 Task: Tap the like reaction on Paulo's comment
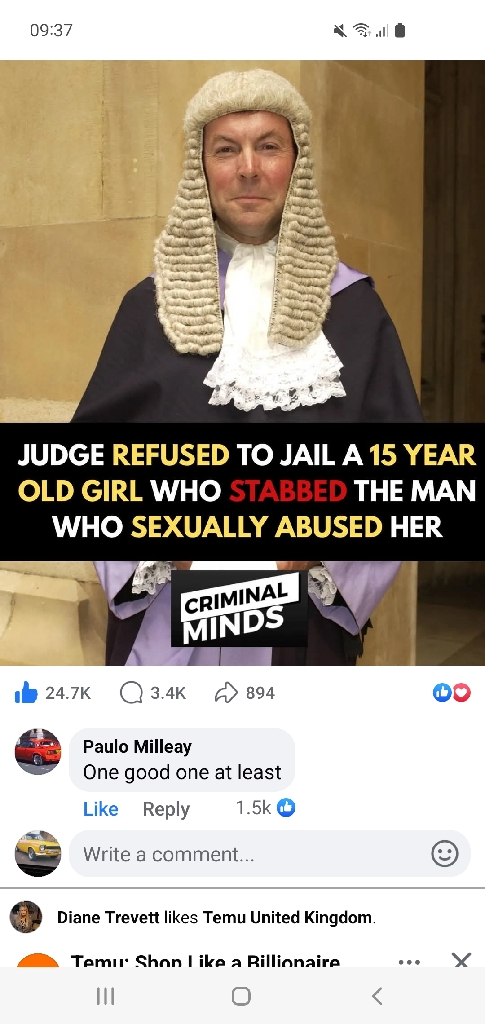coord(286,808)
